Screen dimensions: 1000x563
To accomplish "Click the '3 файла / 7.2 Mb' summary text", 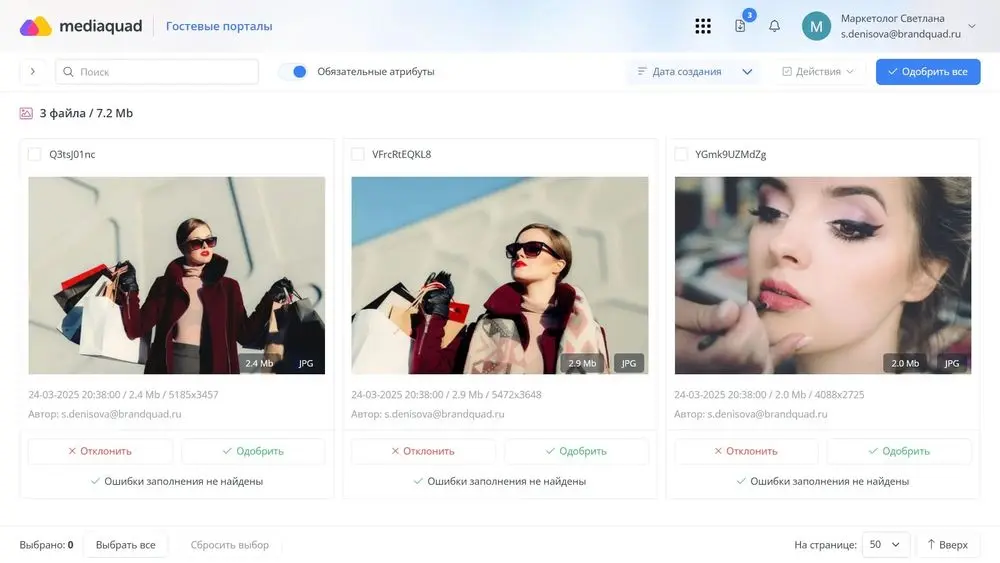I will (86, 113).
